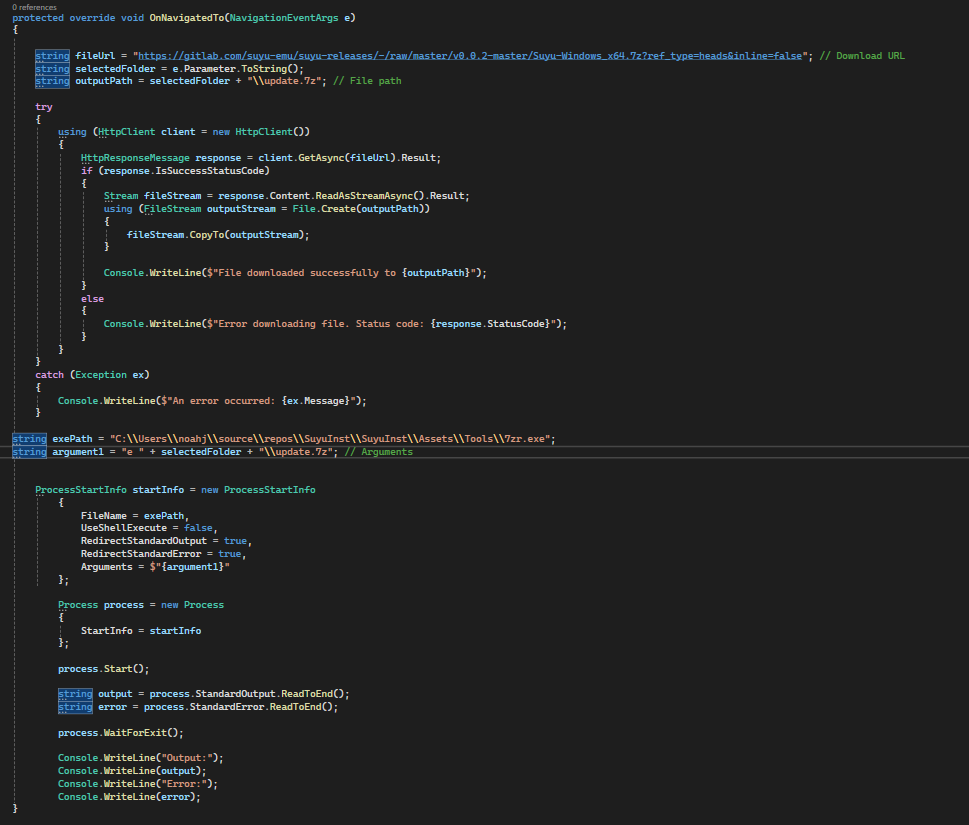
Task: Click client.GetAsync(fileUrl) call
Action: click(x=327, y=158)
